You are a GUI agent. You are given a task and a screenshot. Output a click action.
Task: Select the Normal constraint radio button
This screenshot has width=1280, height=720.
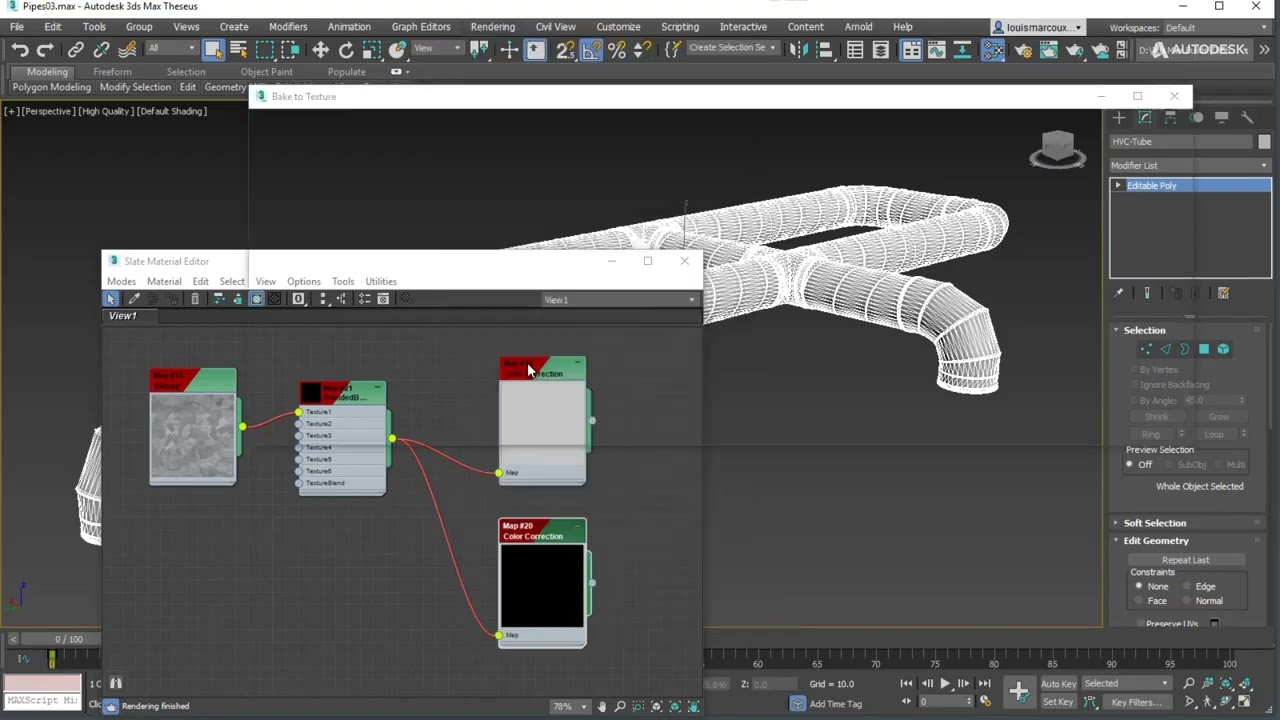click(x=1187, y=601)
